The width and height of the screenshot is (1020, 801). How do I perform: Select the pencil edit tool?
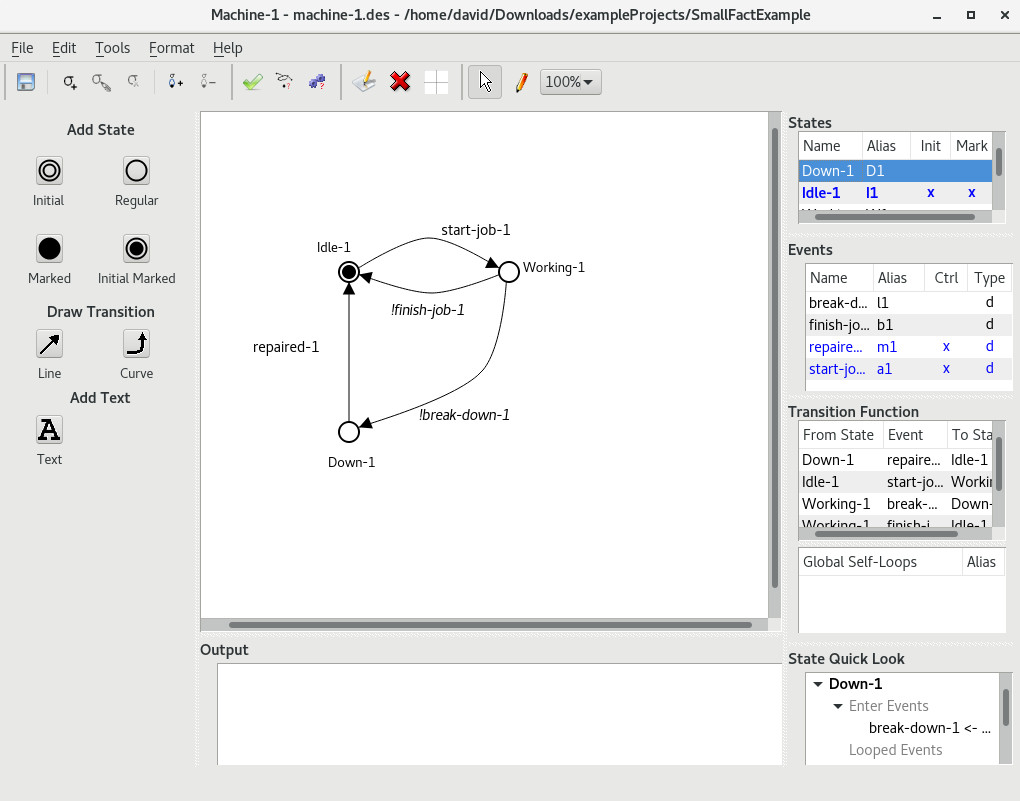pos(521,82)
